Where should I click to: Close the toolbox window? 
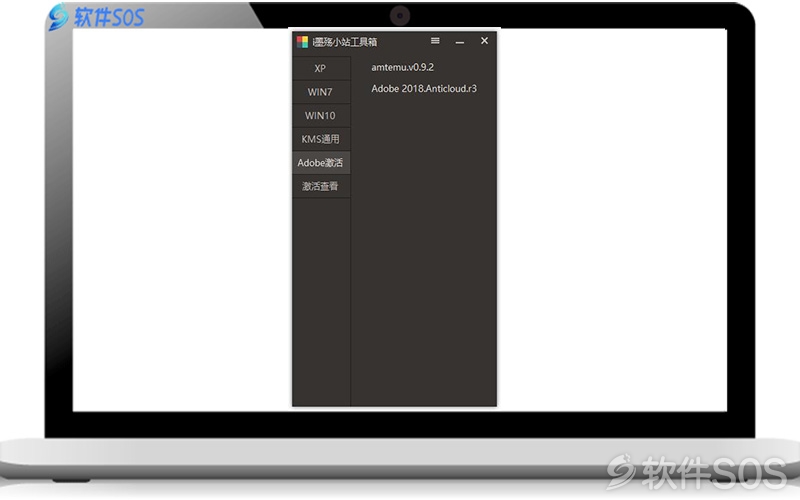(x=484, y=41)
